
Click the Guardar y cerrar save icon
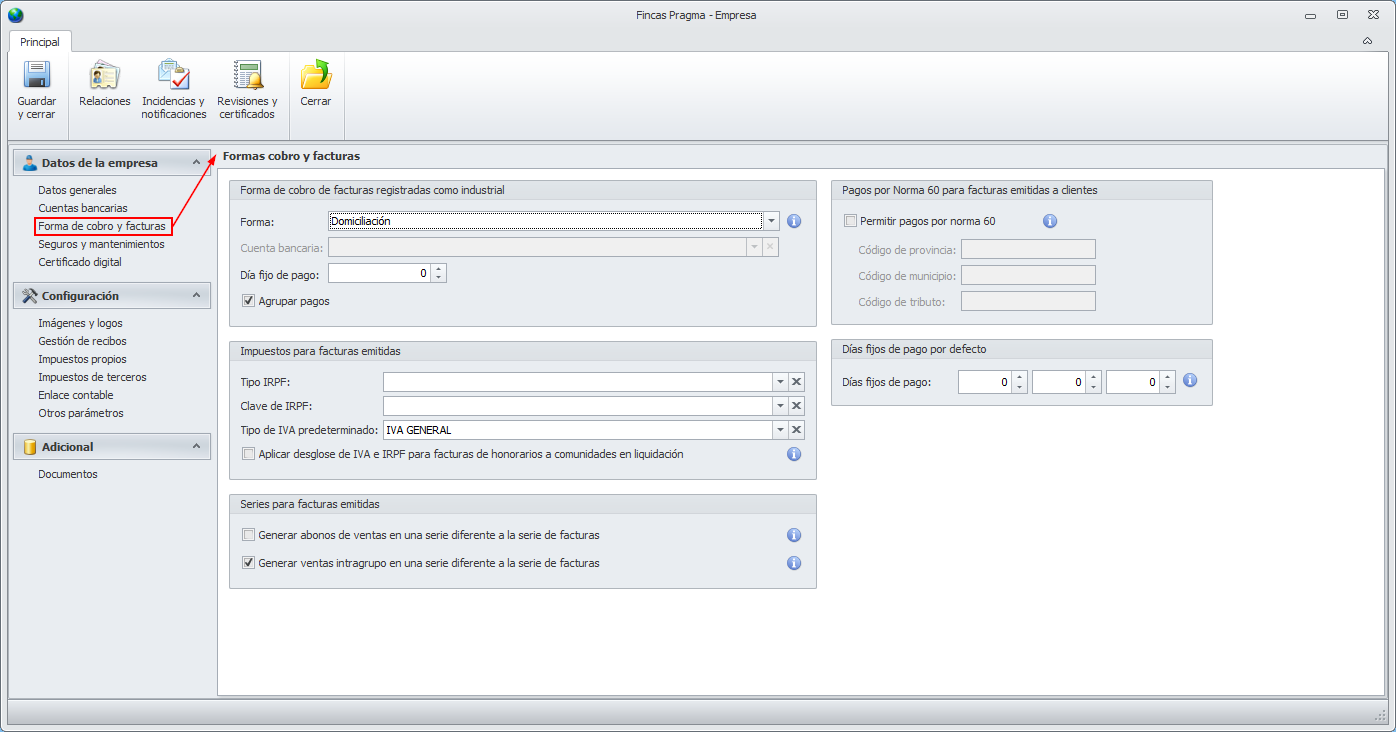pos(37,76)
